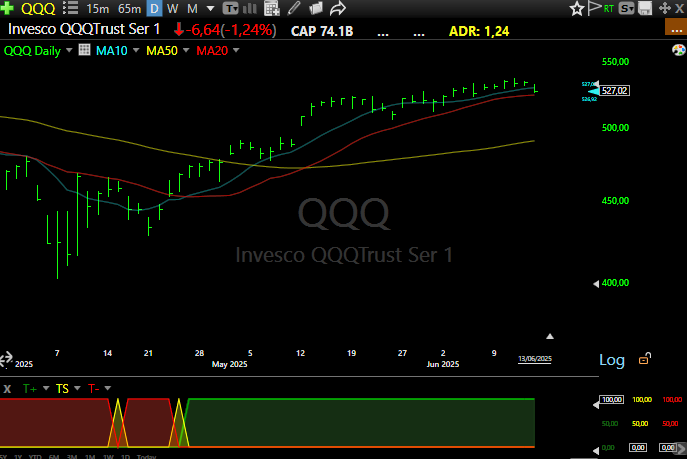Screen dimensions: 687x459
Task: Flag this symbol with the flag icon
Action: coord(595,8)
